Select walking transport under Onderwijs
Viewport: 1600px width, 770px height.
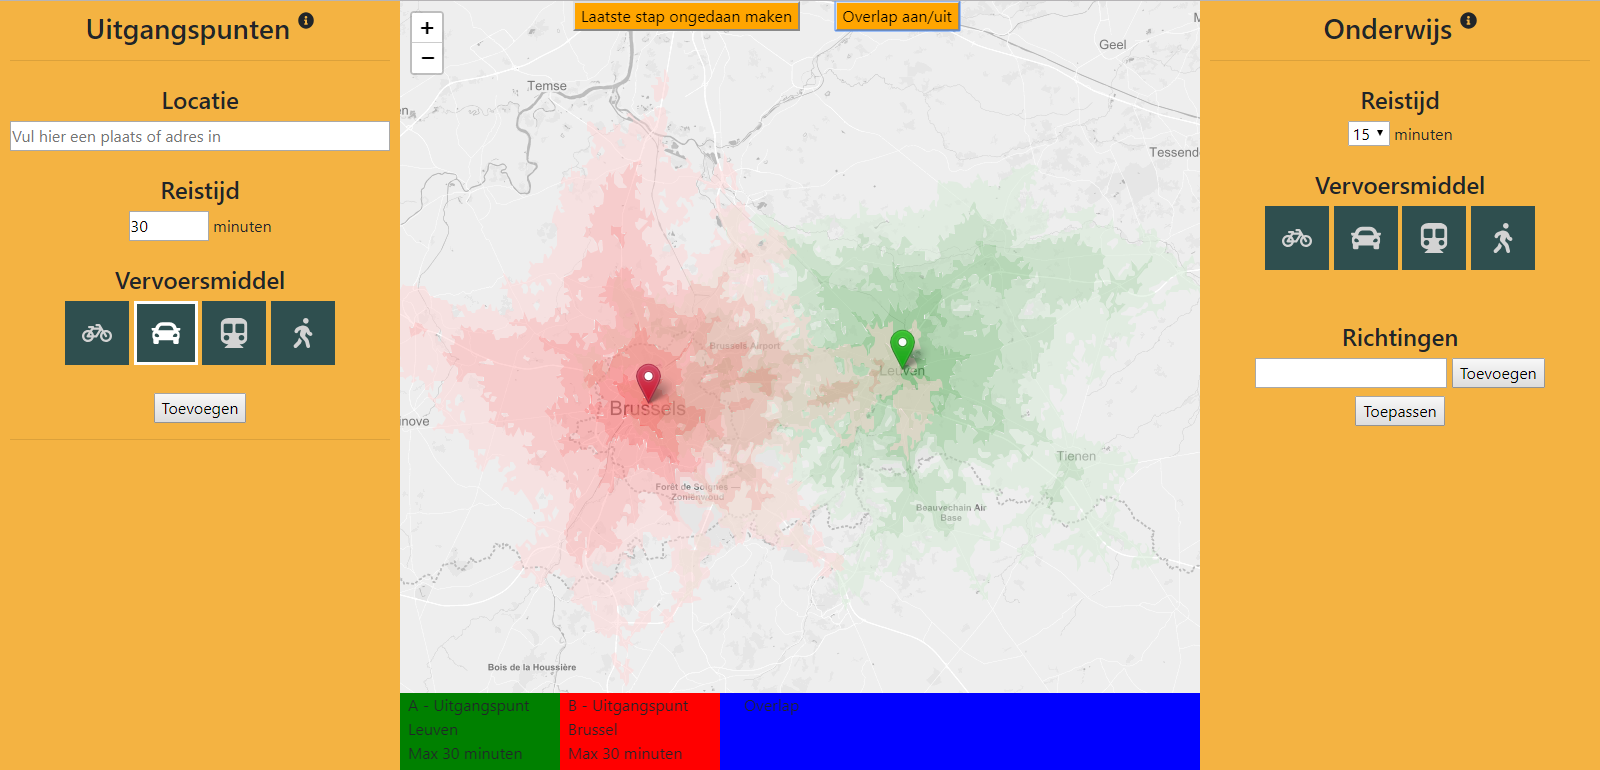coord(1503,238)
